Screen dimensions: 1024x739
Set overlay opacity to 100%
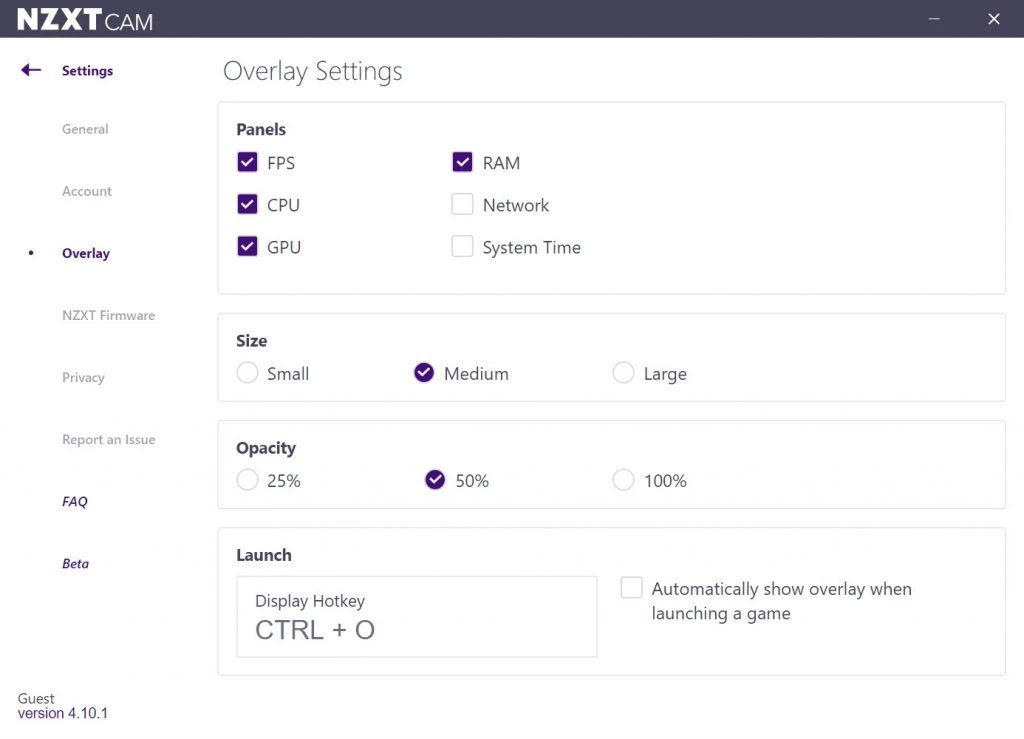pyautogui.click(x=624, y=480)
